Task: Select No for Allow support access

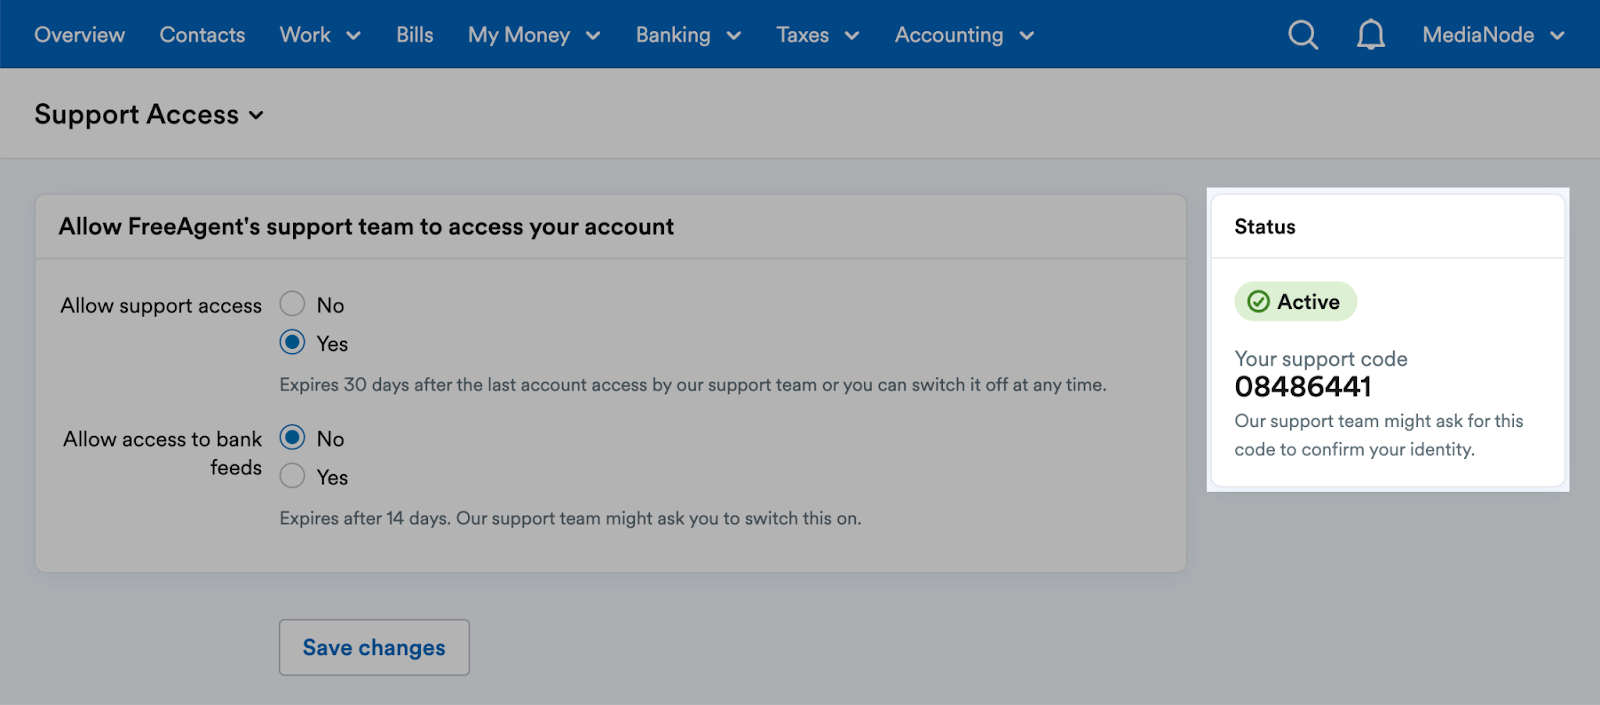Action: (x=292, y=303)
